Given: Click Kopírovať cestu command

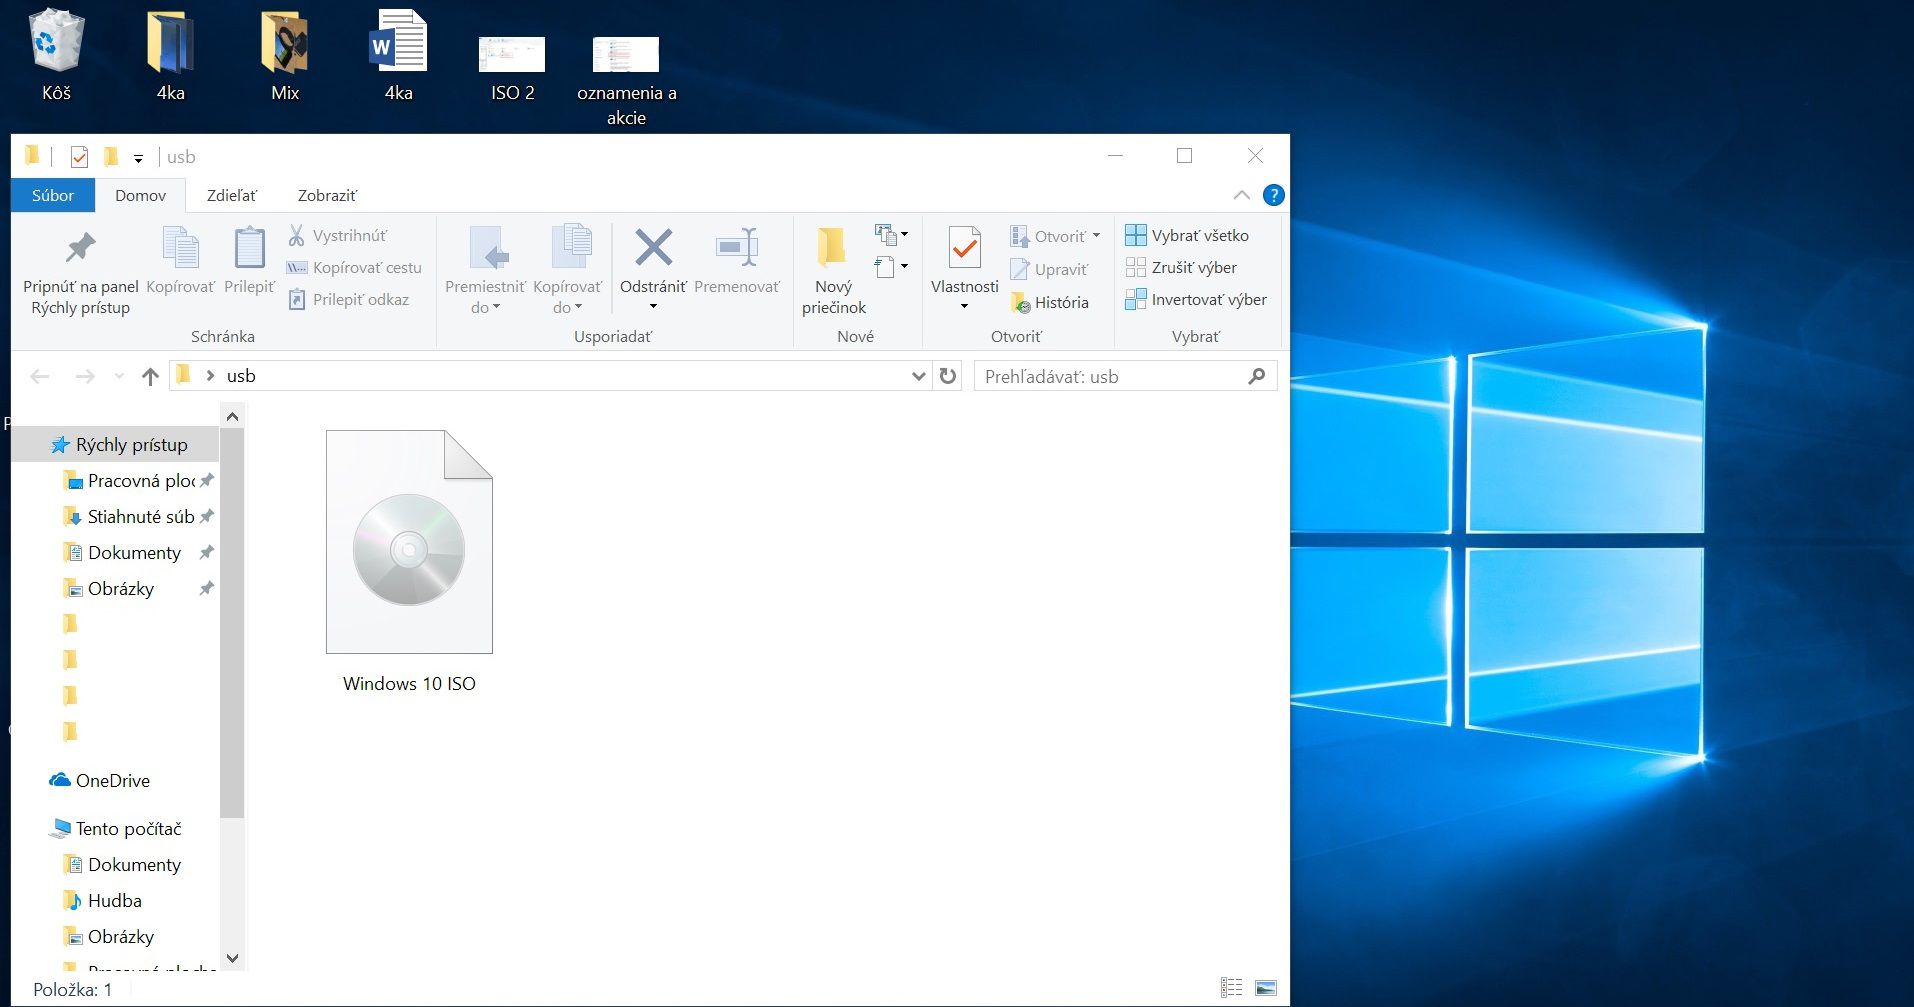Looking at the screenshot, I should pos(354,268).
